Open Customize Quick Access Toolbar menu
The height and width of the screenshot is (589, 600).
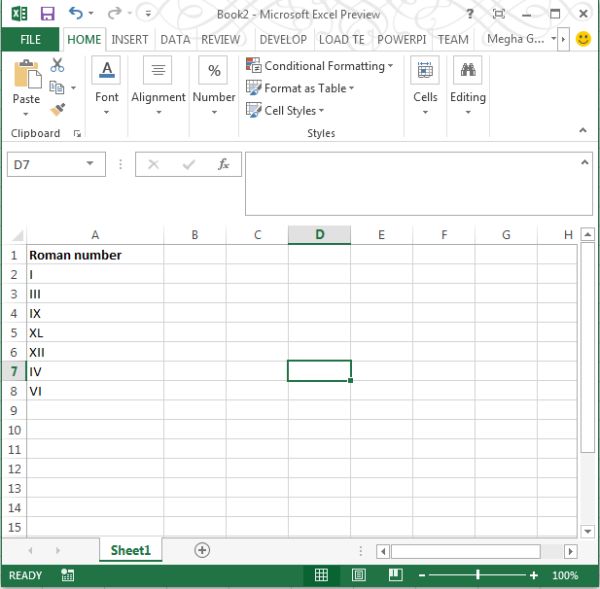click(148, 14)
